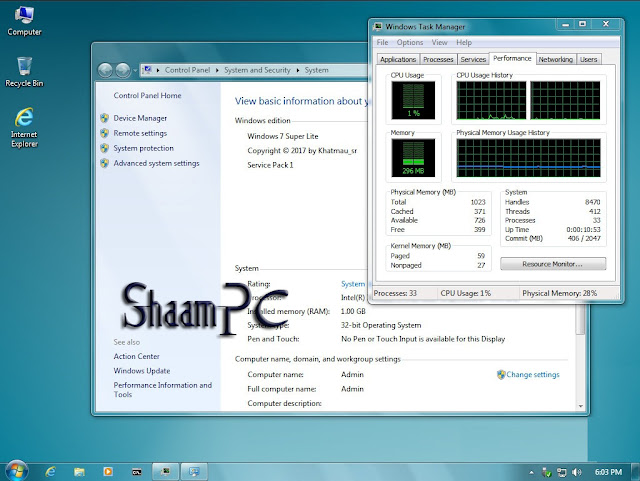Open the Windows Start orb
The height and width of the screenshot is (481, 640).
(17, 471)
